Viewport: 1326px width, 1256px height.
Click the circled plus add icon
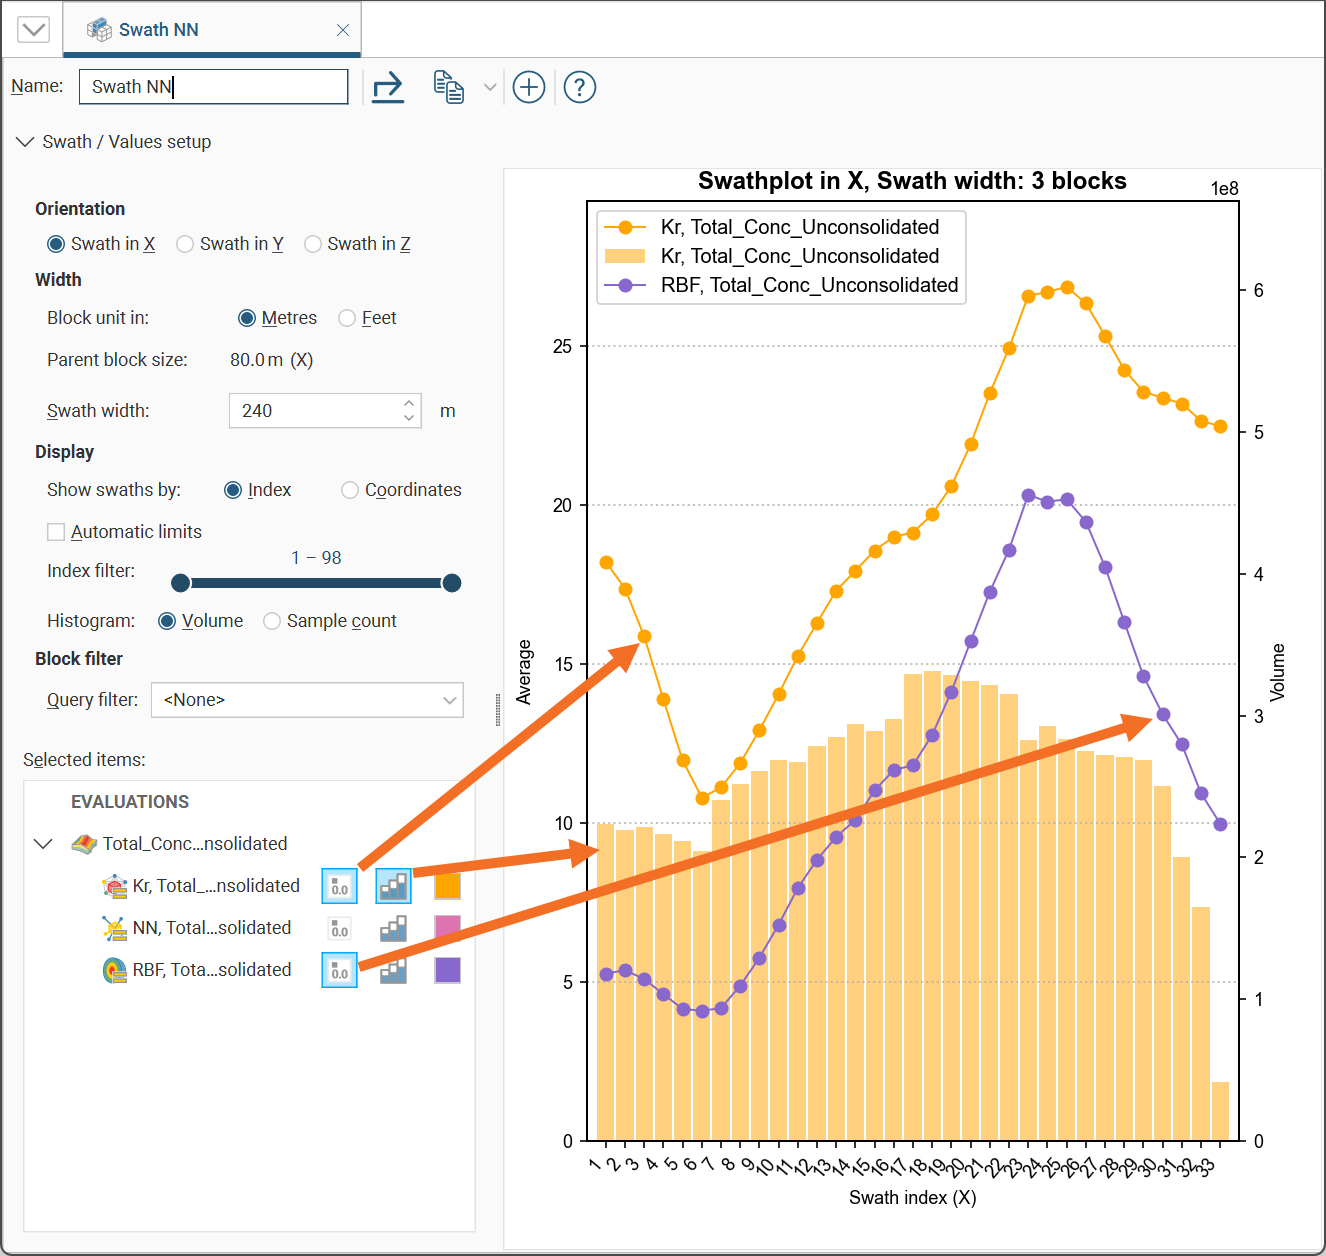(x=528, y=87)
